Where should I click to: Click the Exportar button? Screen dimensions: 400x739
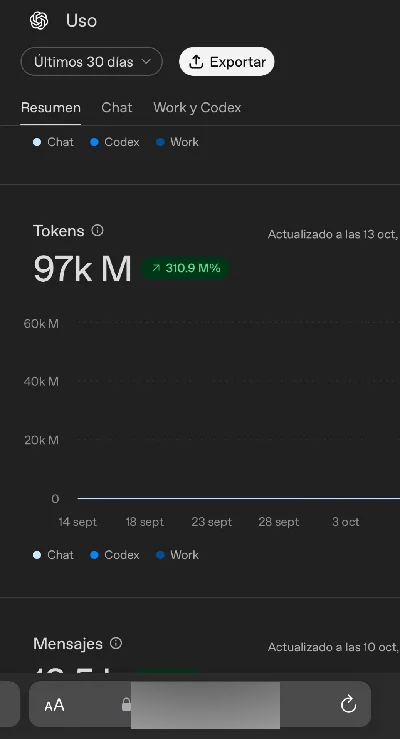pos(227,62)
